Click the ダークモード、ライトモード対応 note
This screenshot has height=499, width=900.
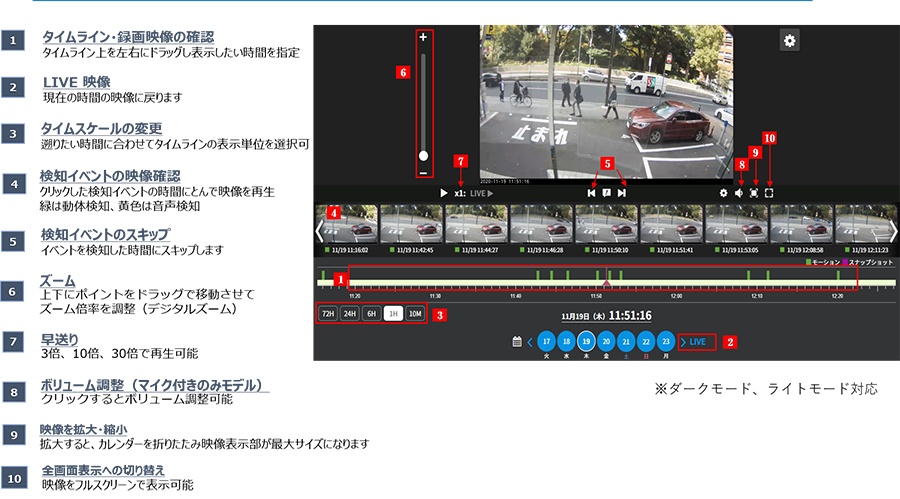pyautogui.click(x=766, y=389)
